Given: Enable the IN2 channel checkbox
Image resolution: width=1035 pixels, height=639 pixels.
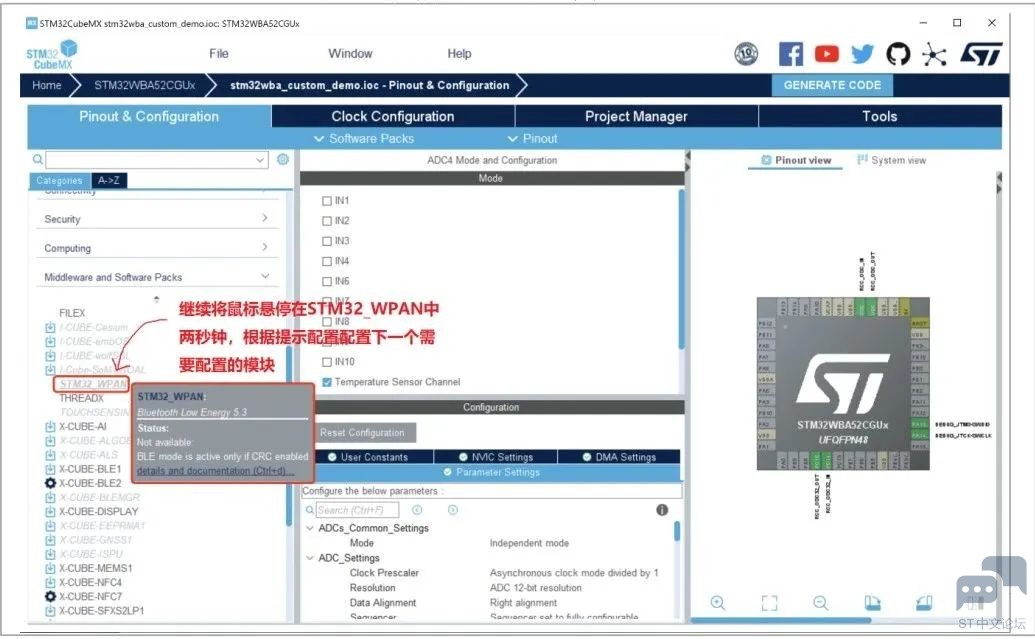Looking at the screenshot, I should coord(327,220).
